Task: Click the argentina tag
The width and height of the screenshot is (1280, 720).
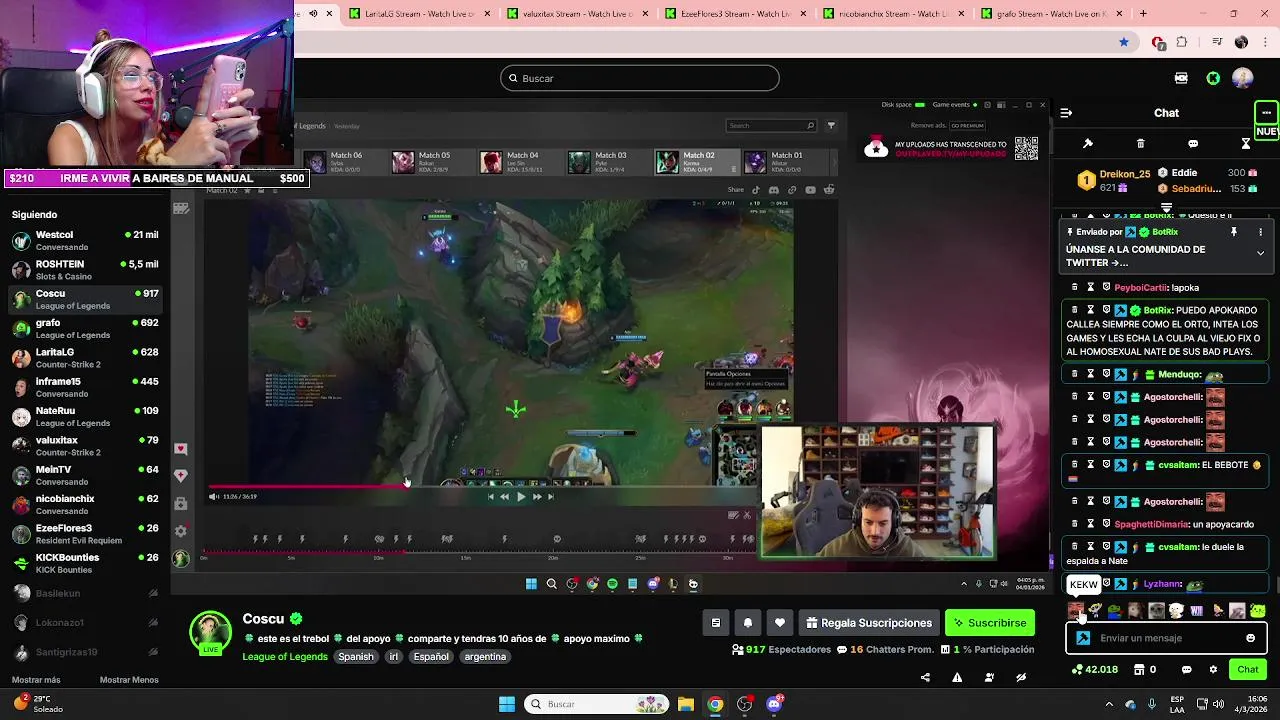Action: pyautogui.click(x=485, y=657)
